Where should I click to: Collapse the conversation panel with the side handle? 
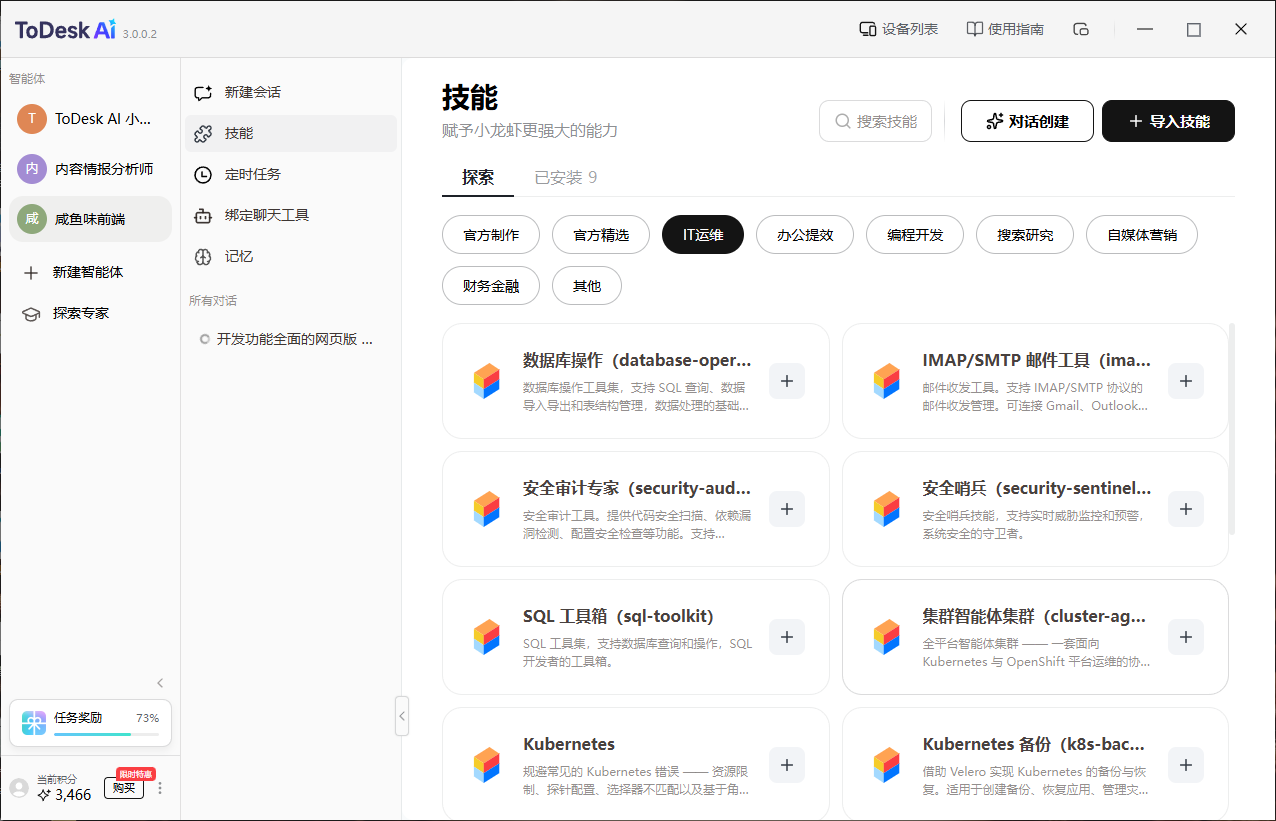coord(402,716)
